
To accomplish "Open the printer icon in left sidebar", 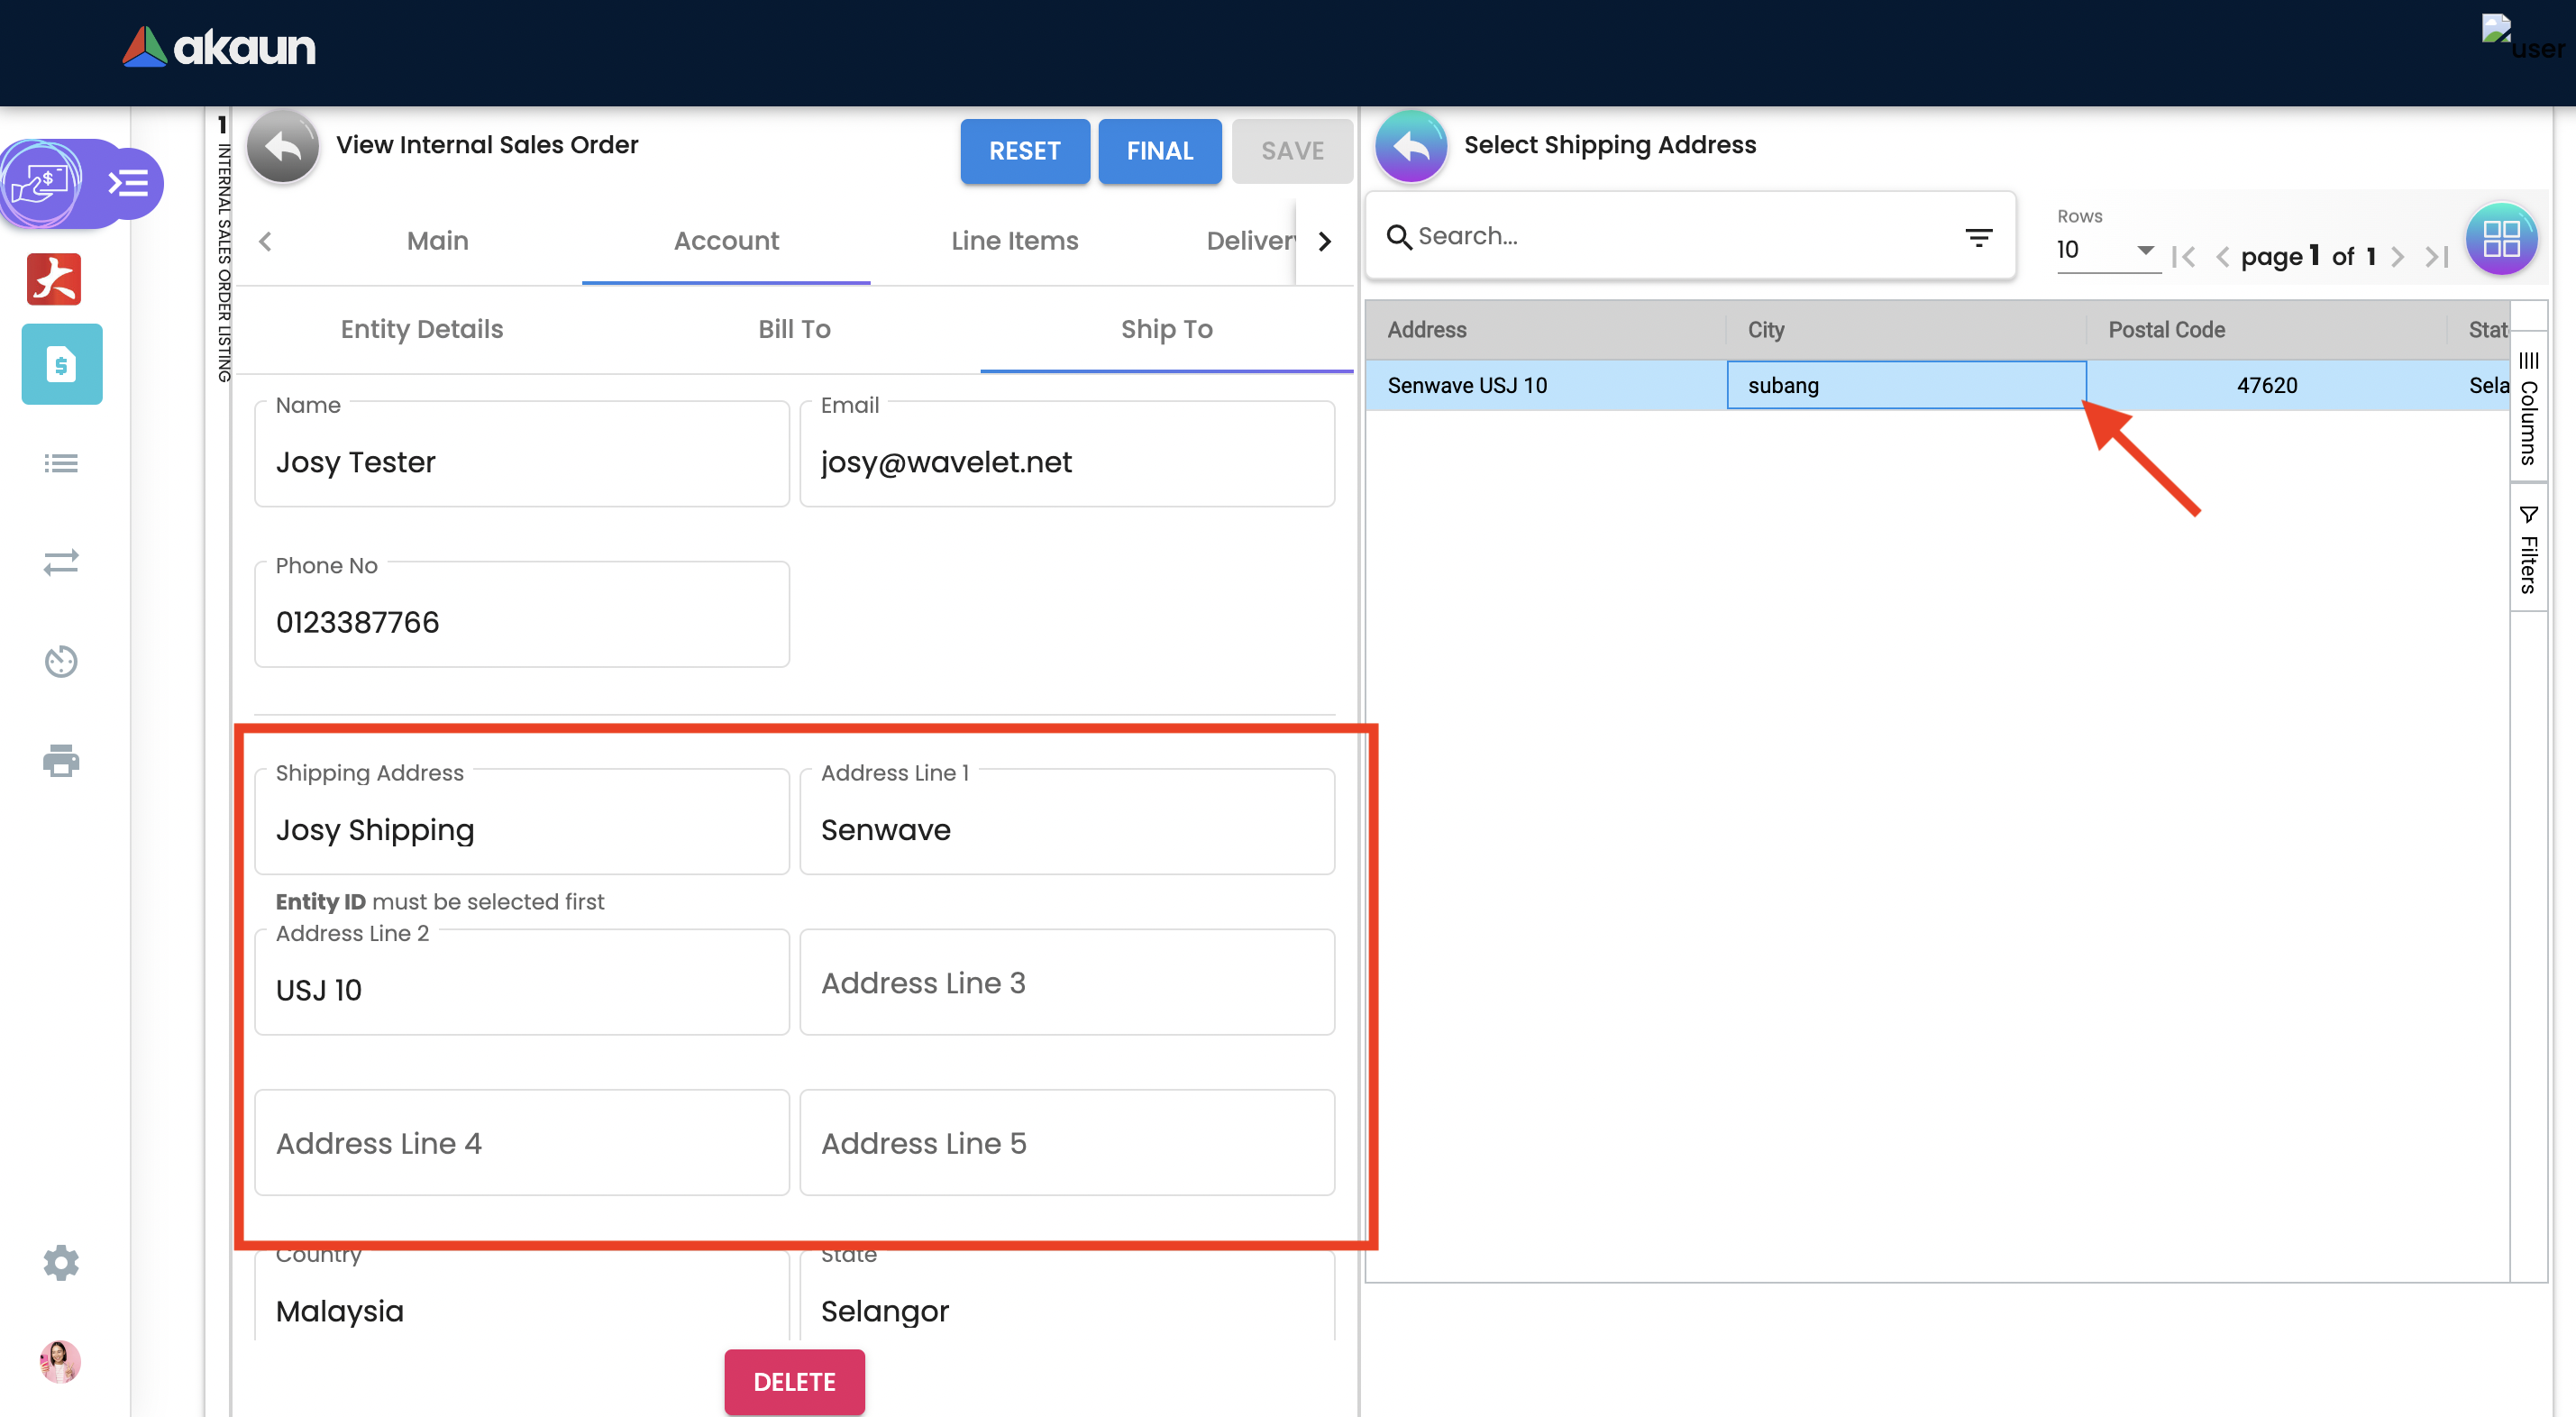I will point(61,760).
